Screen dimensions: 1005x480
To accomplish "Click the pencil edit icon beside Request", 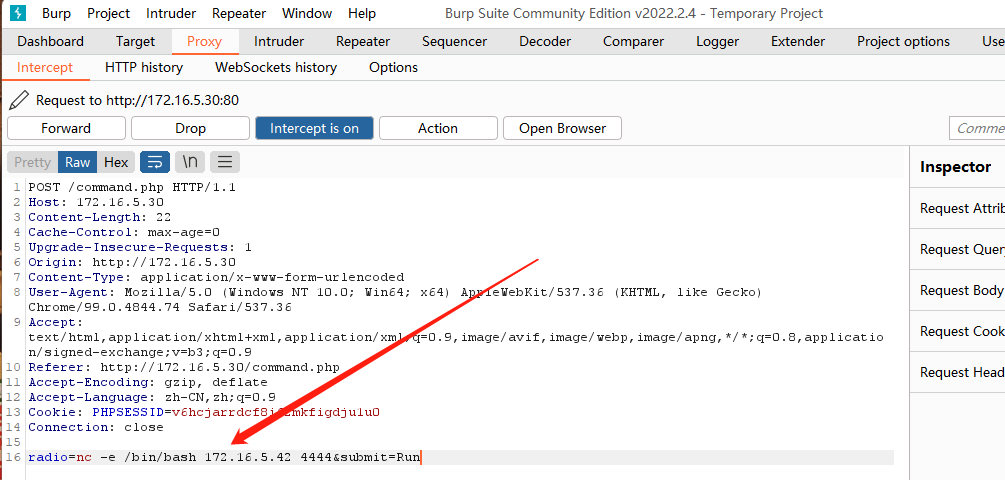I will (x=19, y=100).
